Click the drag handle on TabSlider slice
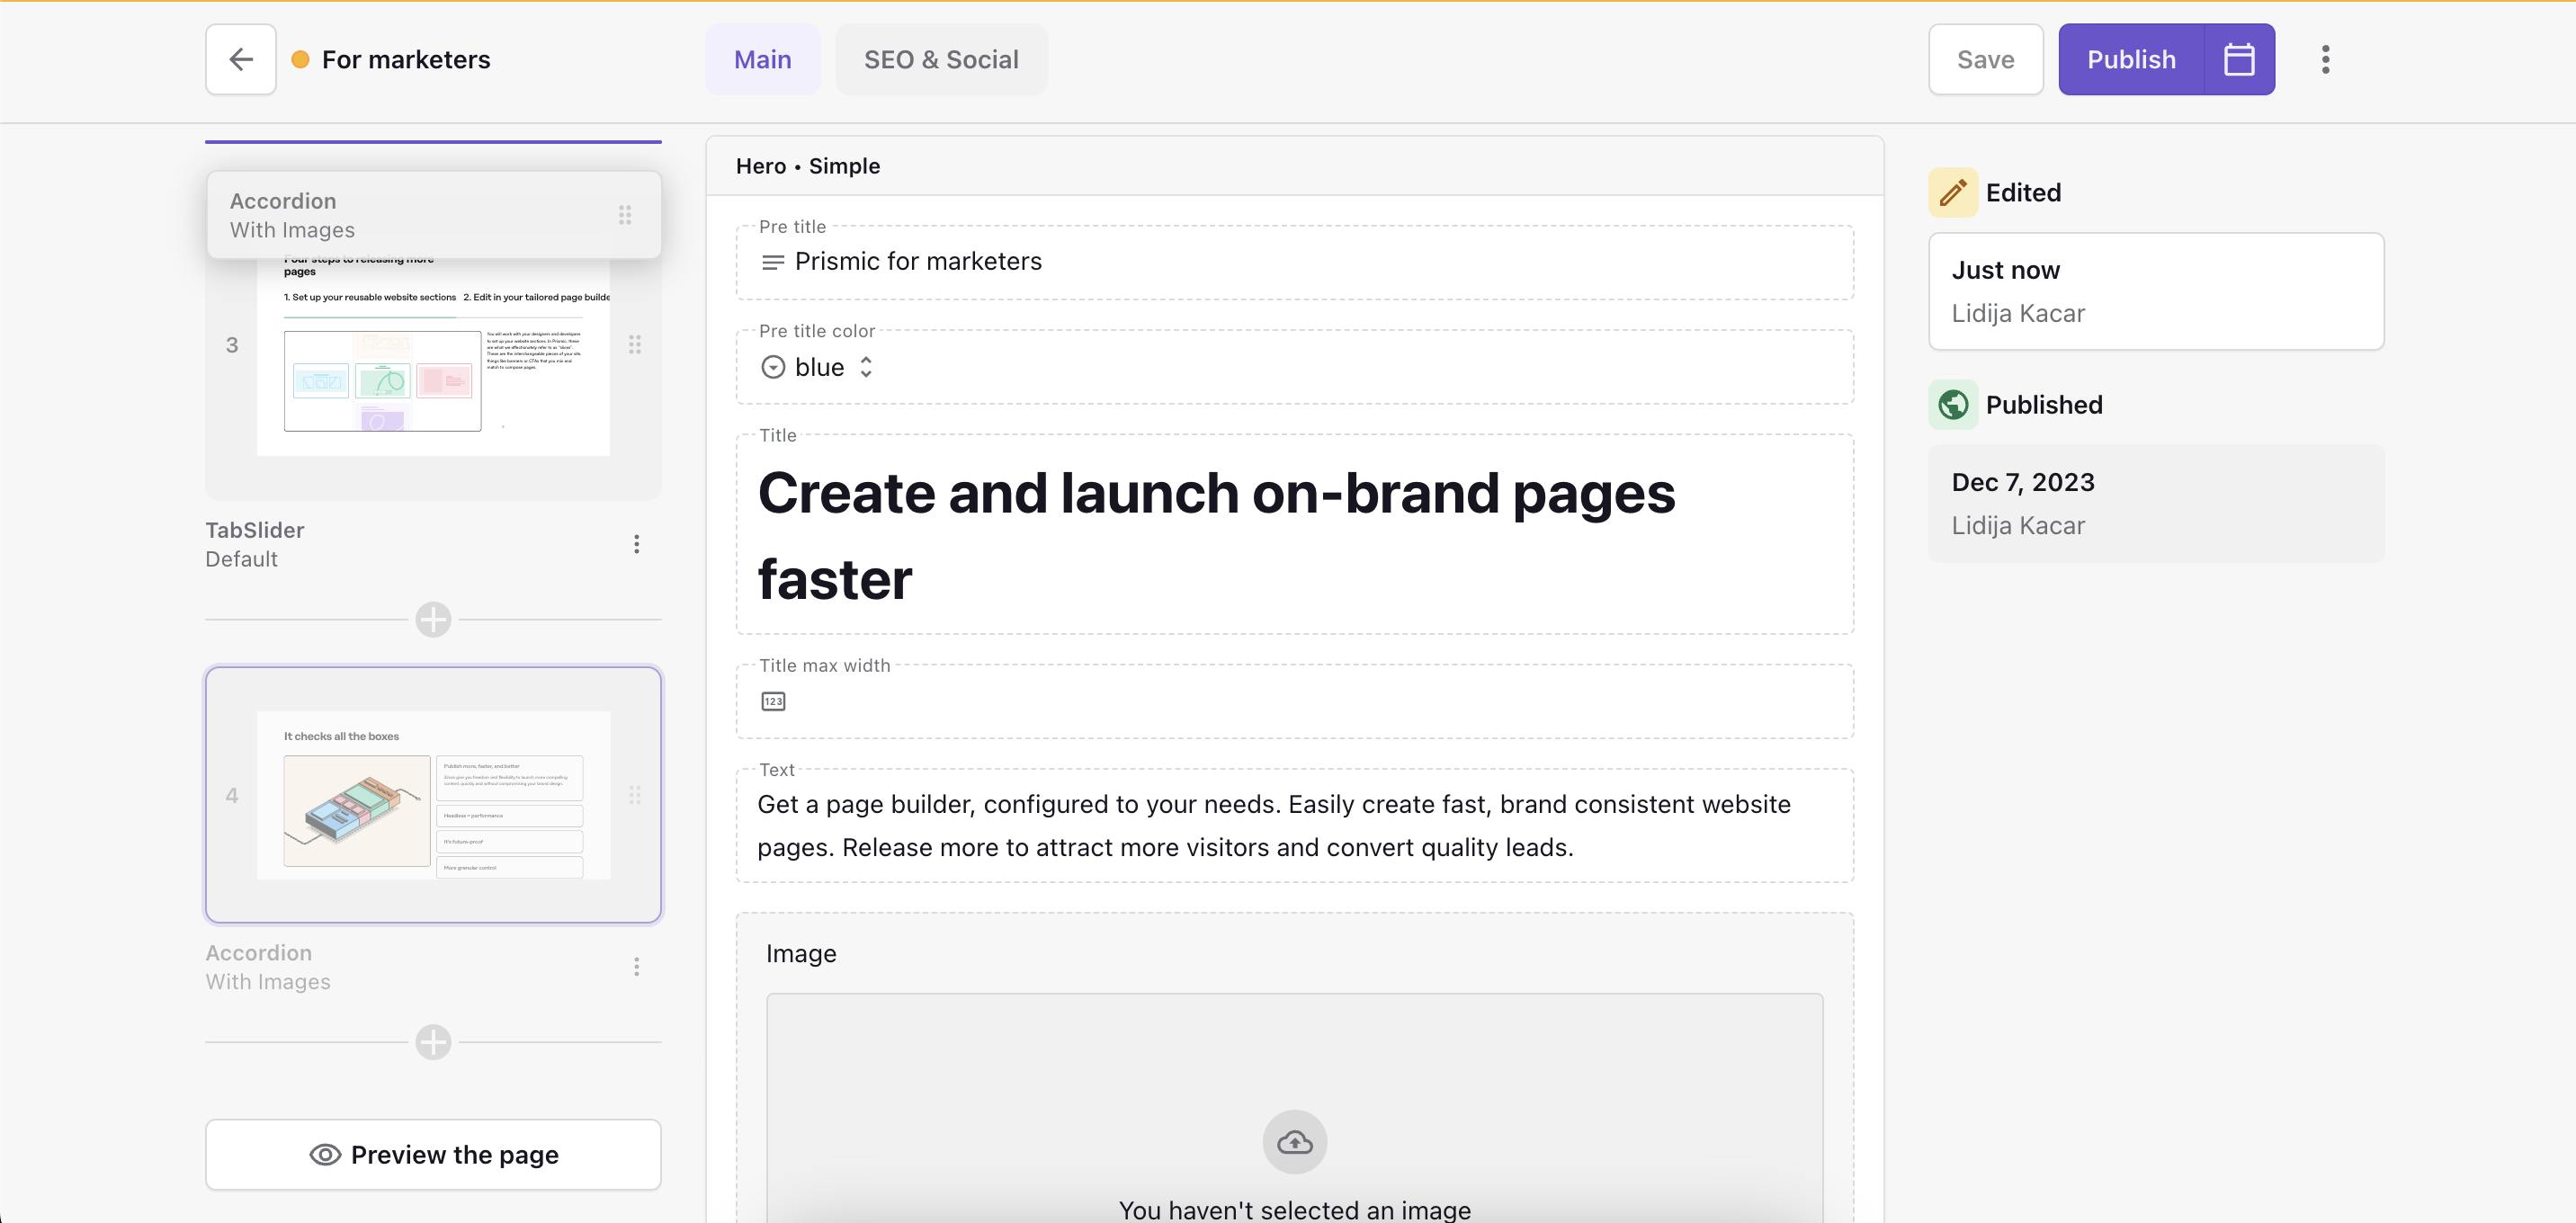 [x=635, y=345]
